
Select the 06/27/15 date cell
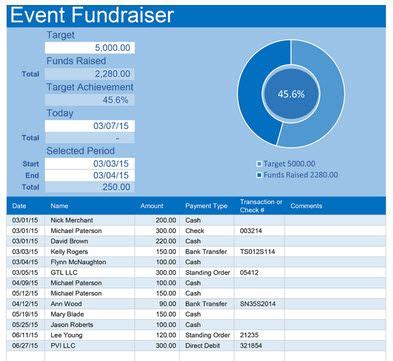coord(25,346)
